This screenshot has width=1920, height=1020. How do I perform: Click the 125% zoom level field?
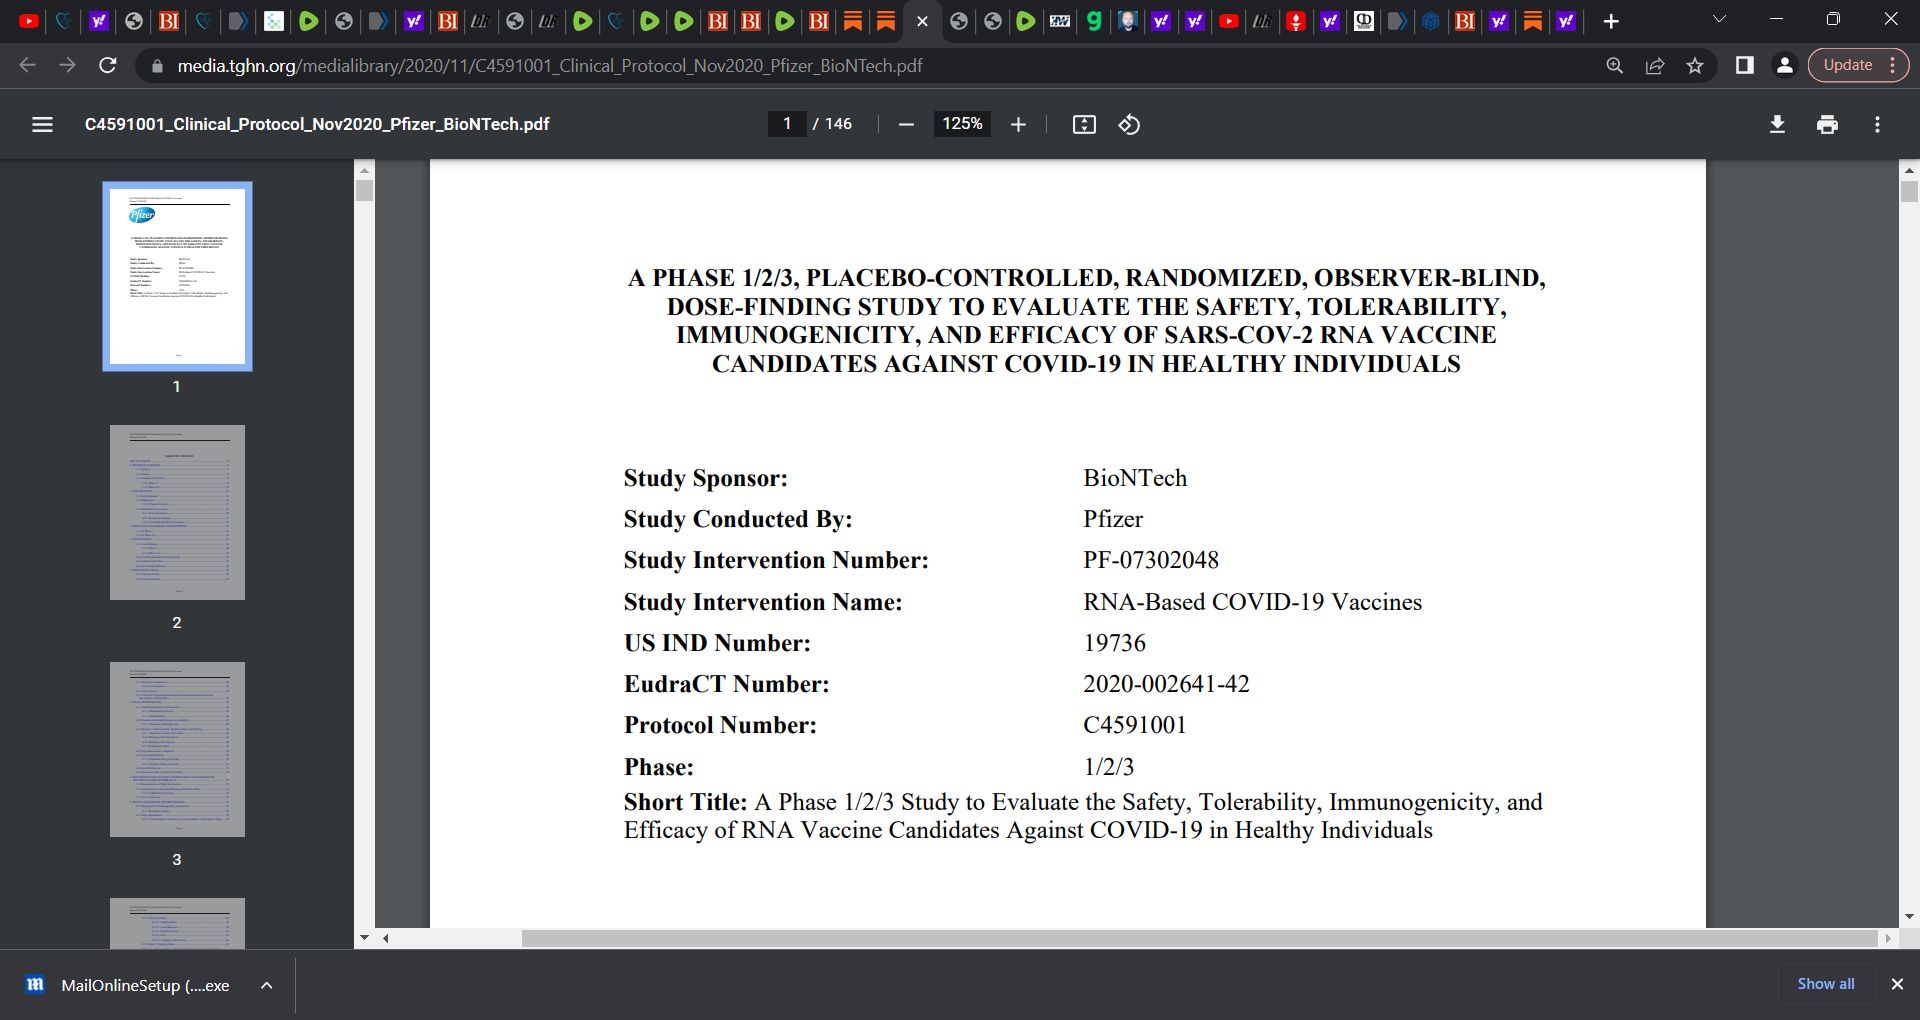click(962, 124)
